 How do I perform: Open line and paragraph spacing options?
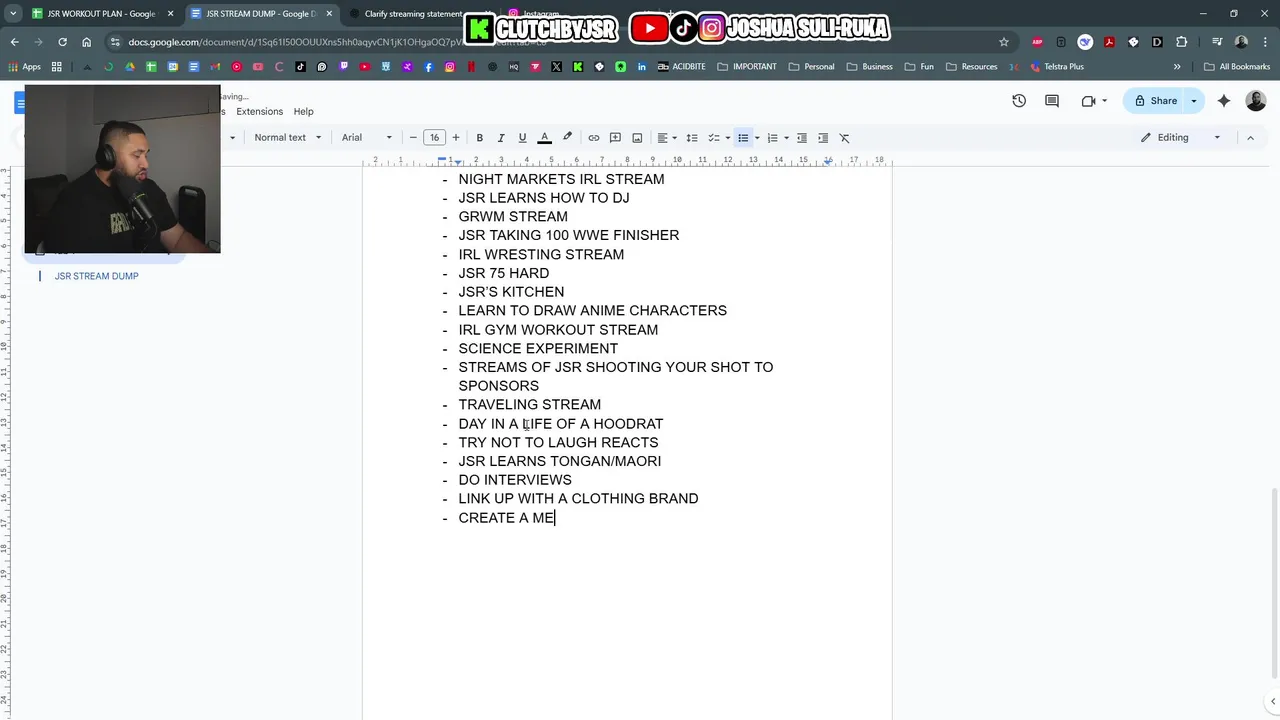(692, 138)
